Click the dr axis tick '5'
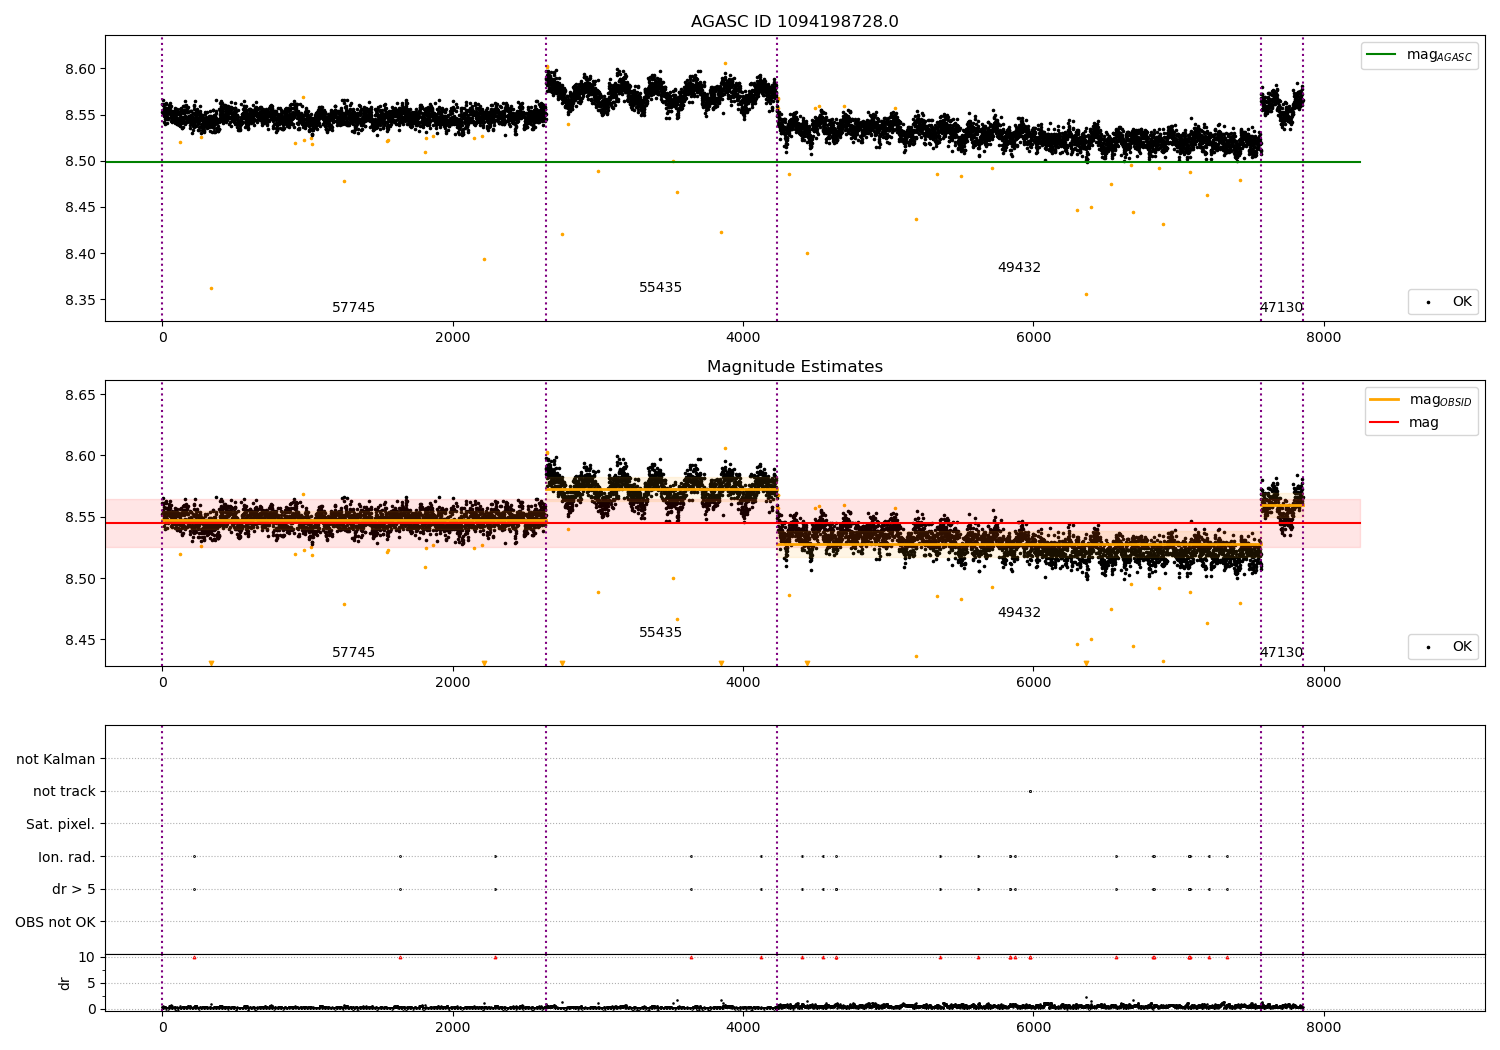The height and width of the screenshot is (1050, 1500). point(91,984)
